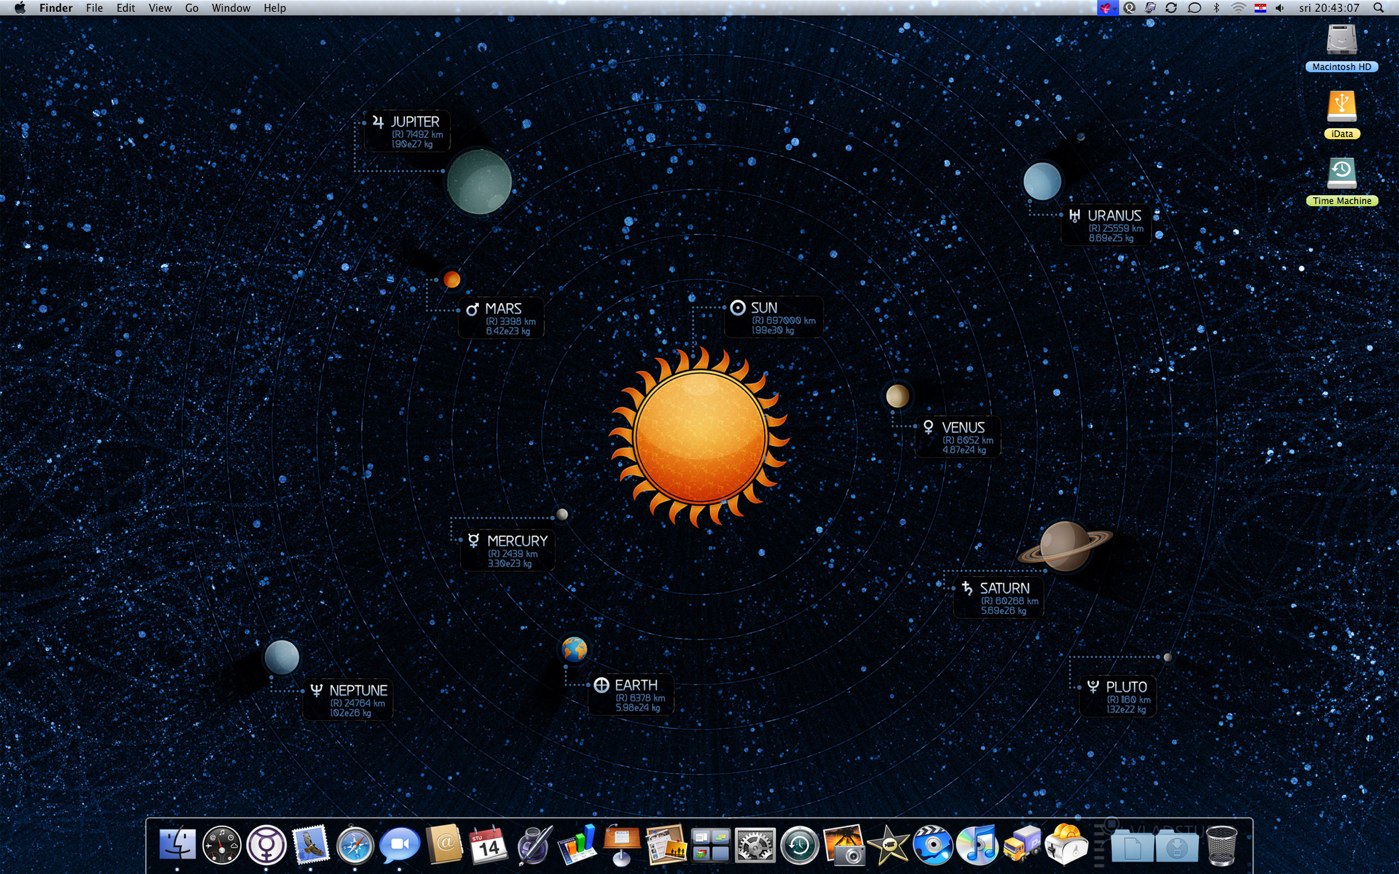Open the File menu

click(x=94, y=8)
